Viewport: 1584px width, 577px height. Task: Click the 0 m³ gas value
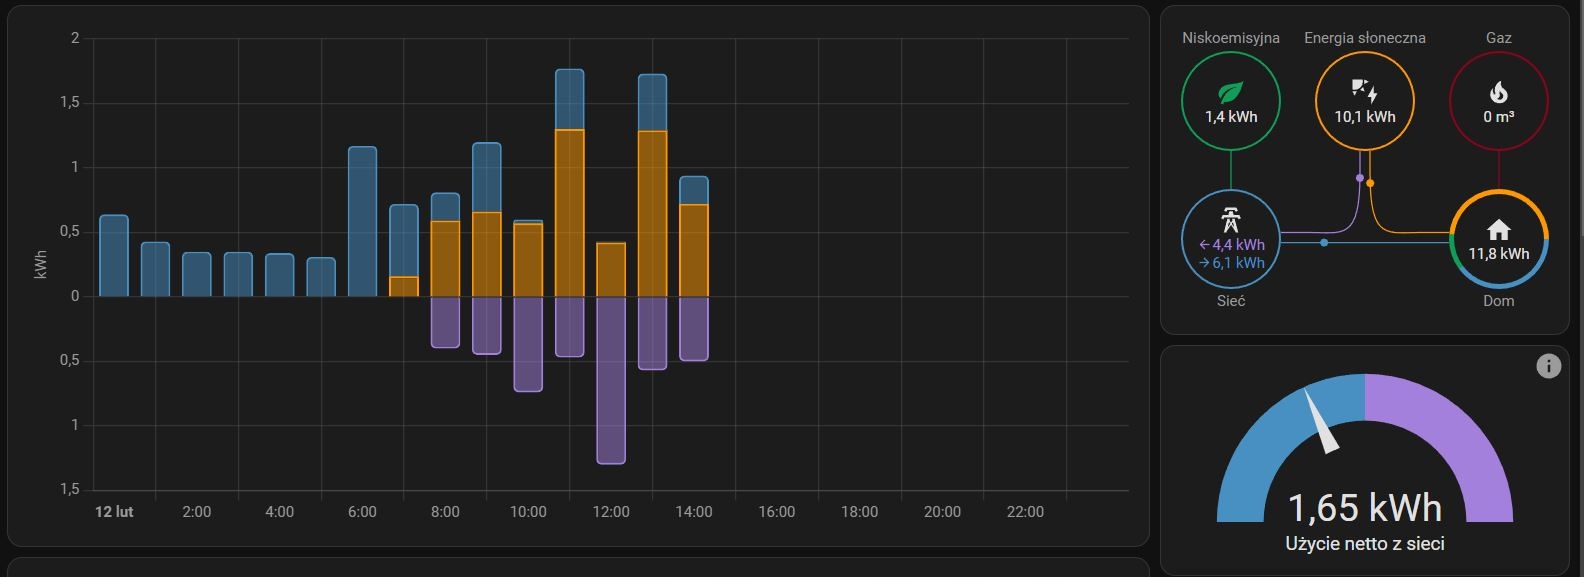coord(1498,117)
